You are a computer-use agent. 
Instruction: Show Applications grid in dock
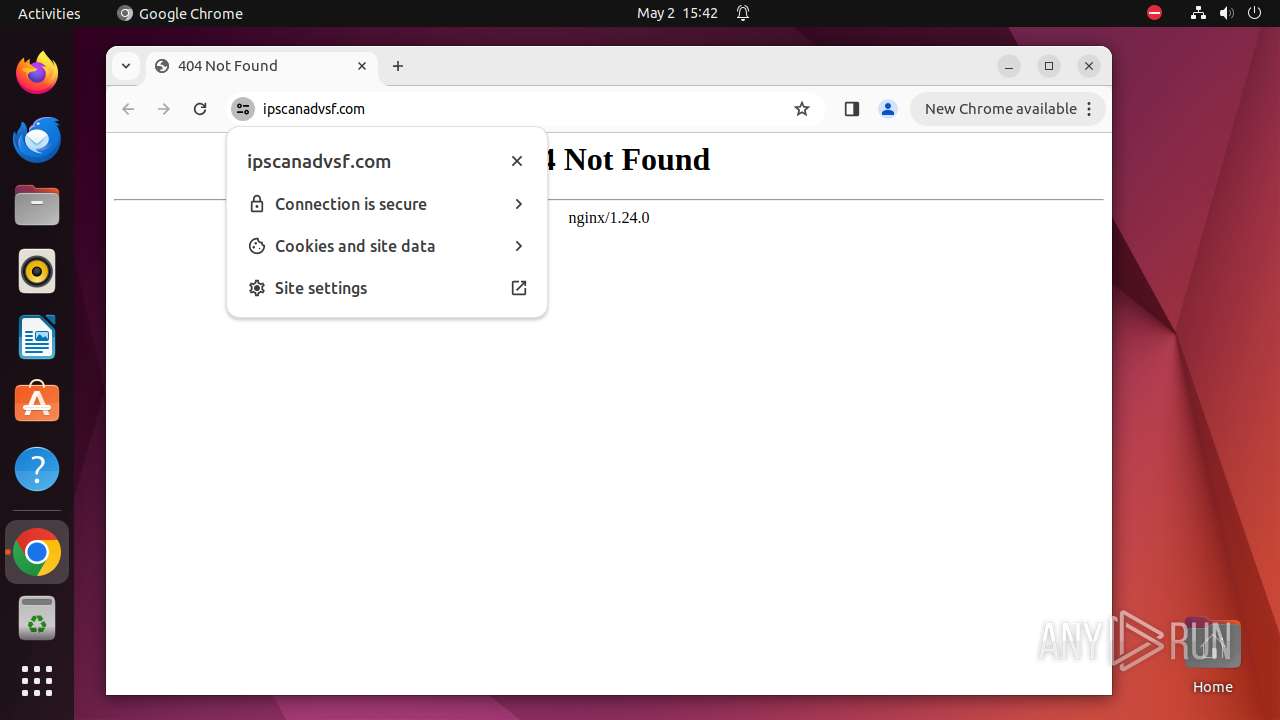37,681
